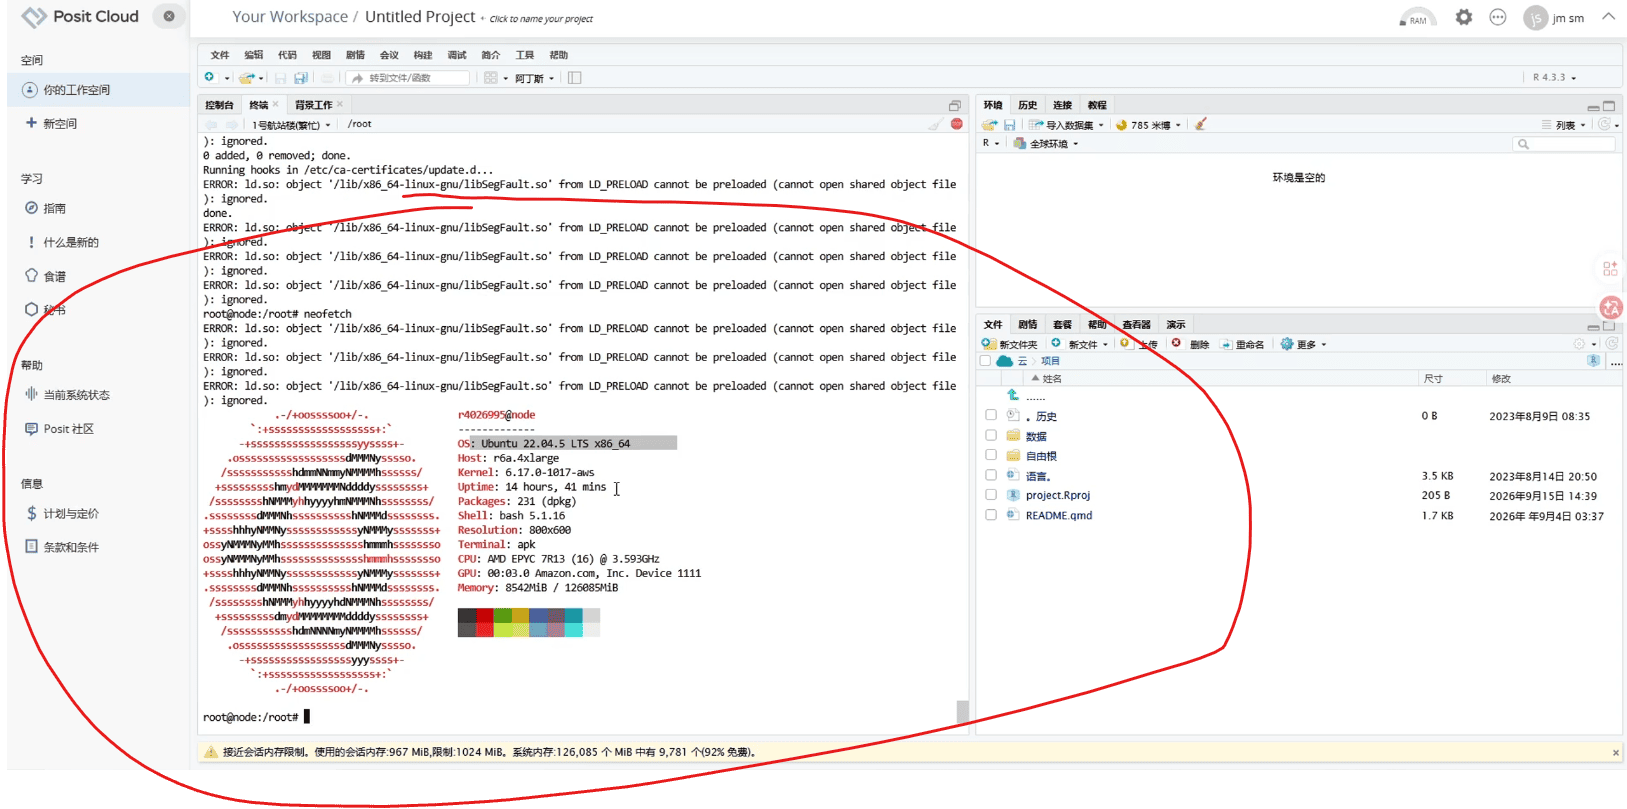This screenshot has height=809, width=1627.
Task: Click the RAM usage gauge icon
Action: pos(1418,18)
